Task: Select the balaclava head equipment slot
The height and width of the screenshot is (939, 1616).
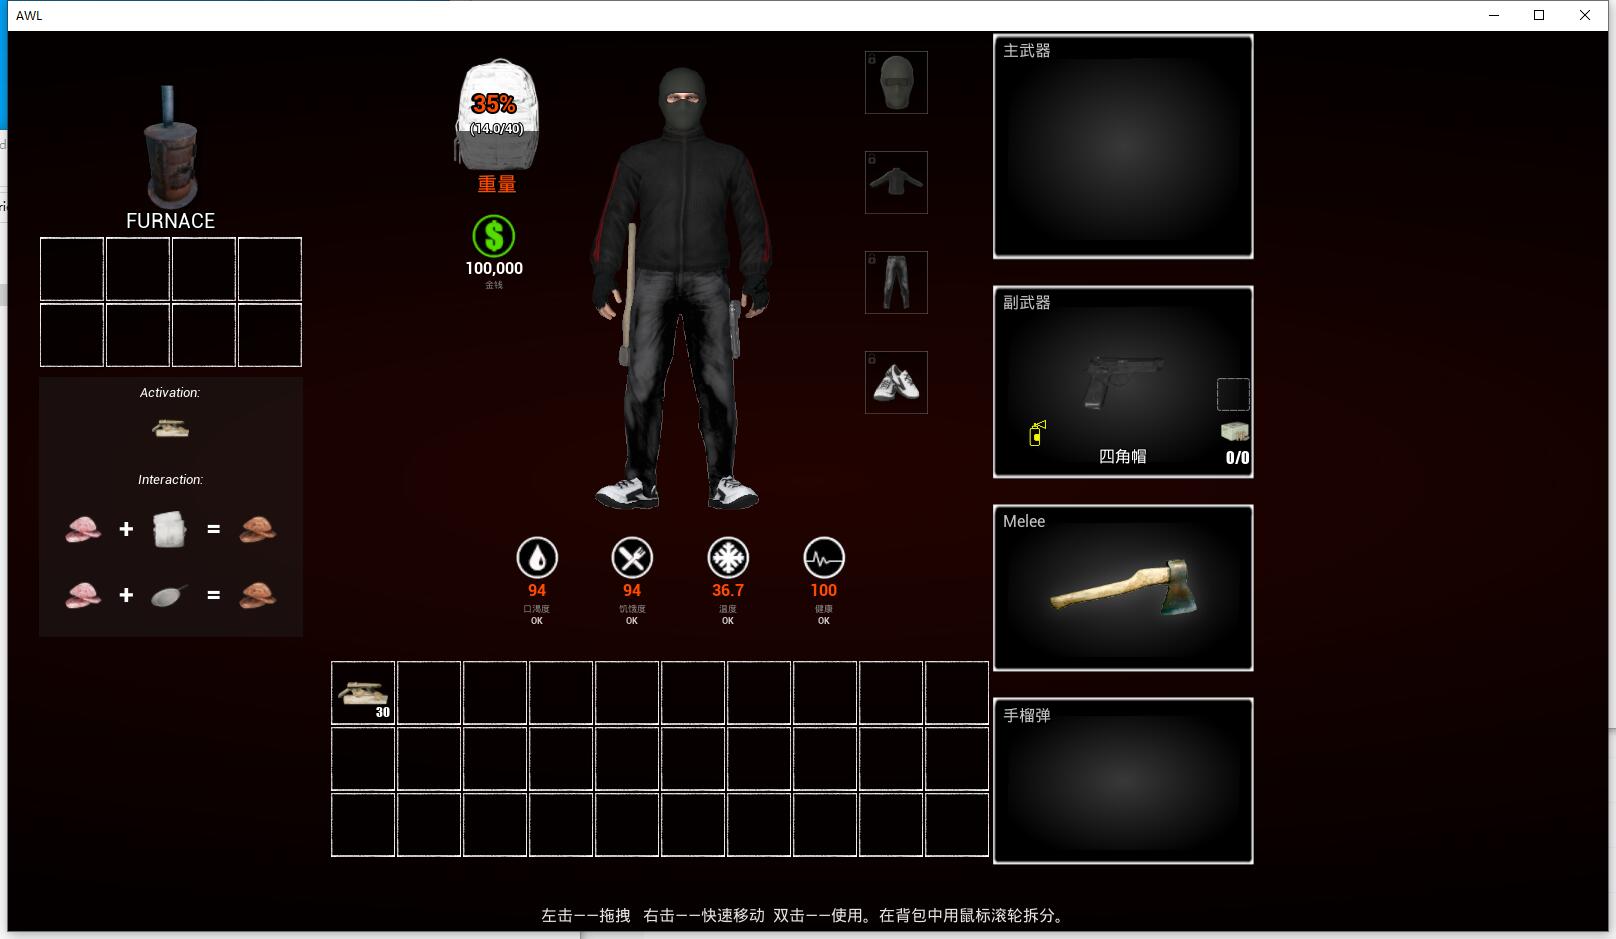Action: pyautogui.click(x=896, y=83)
